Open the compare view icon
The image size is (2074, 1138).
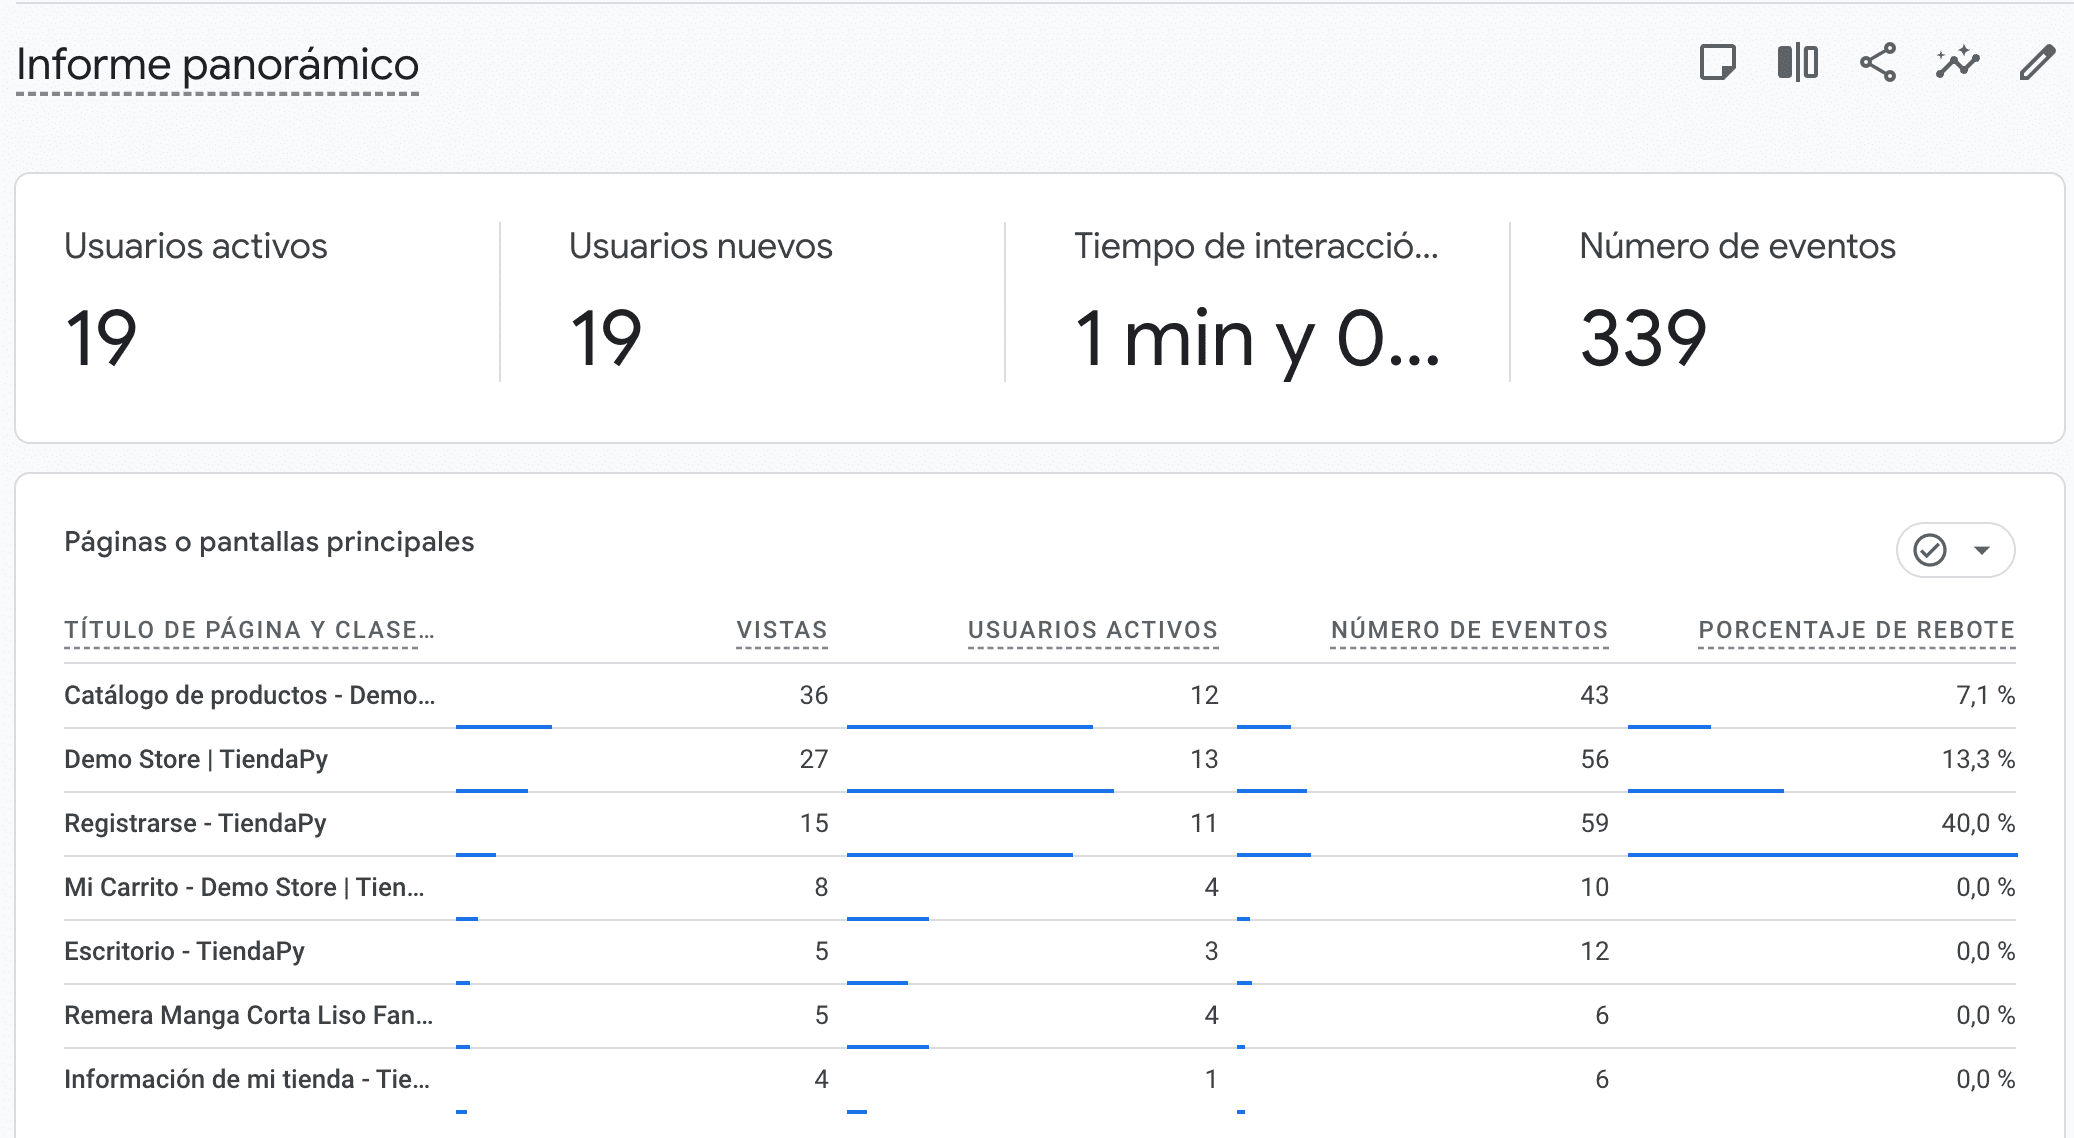pyautogui.click(x=1797, y=63)
